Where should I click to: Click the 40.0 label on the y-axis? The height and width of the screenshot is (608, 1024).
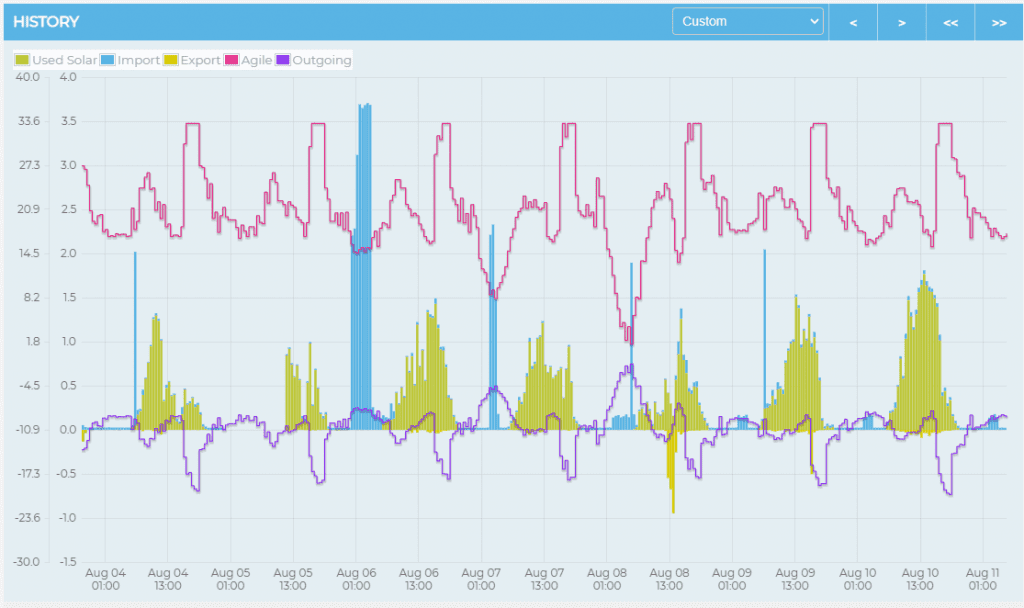tap(25, 77)
